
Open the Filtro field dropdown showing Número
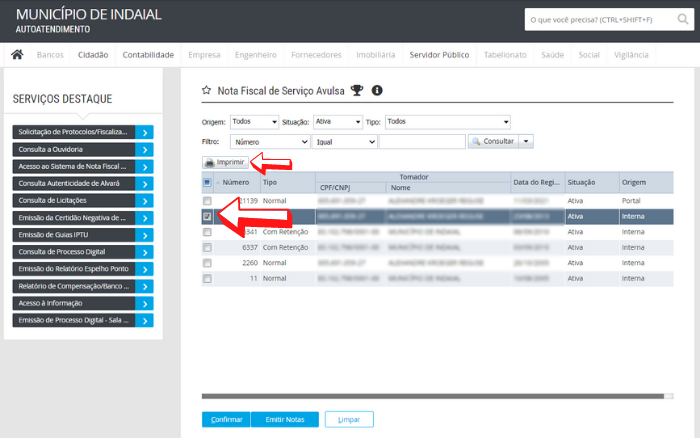(270, 142)
